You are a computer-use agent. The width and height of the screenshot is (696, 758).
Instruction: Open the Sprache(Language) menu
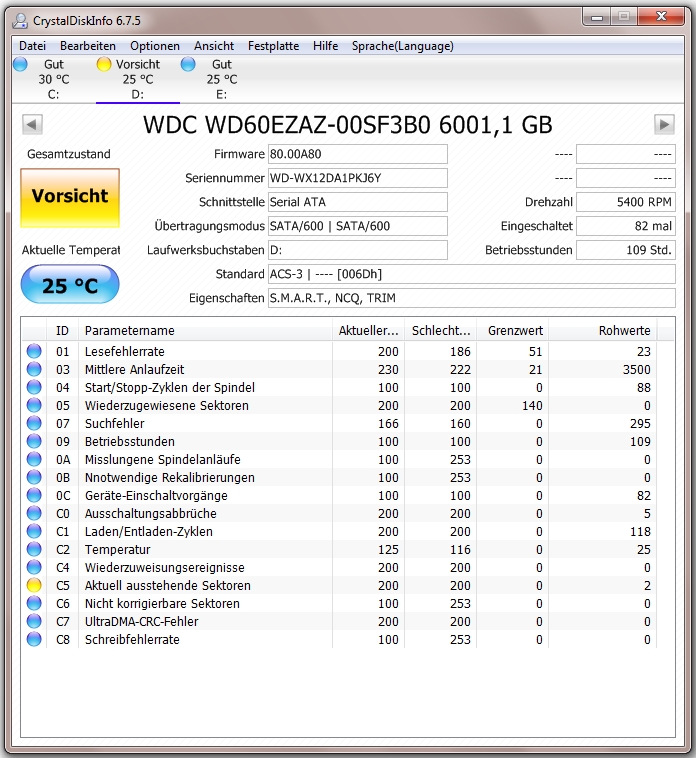(403, 46)
